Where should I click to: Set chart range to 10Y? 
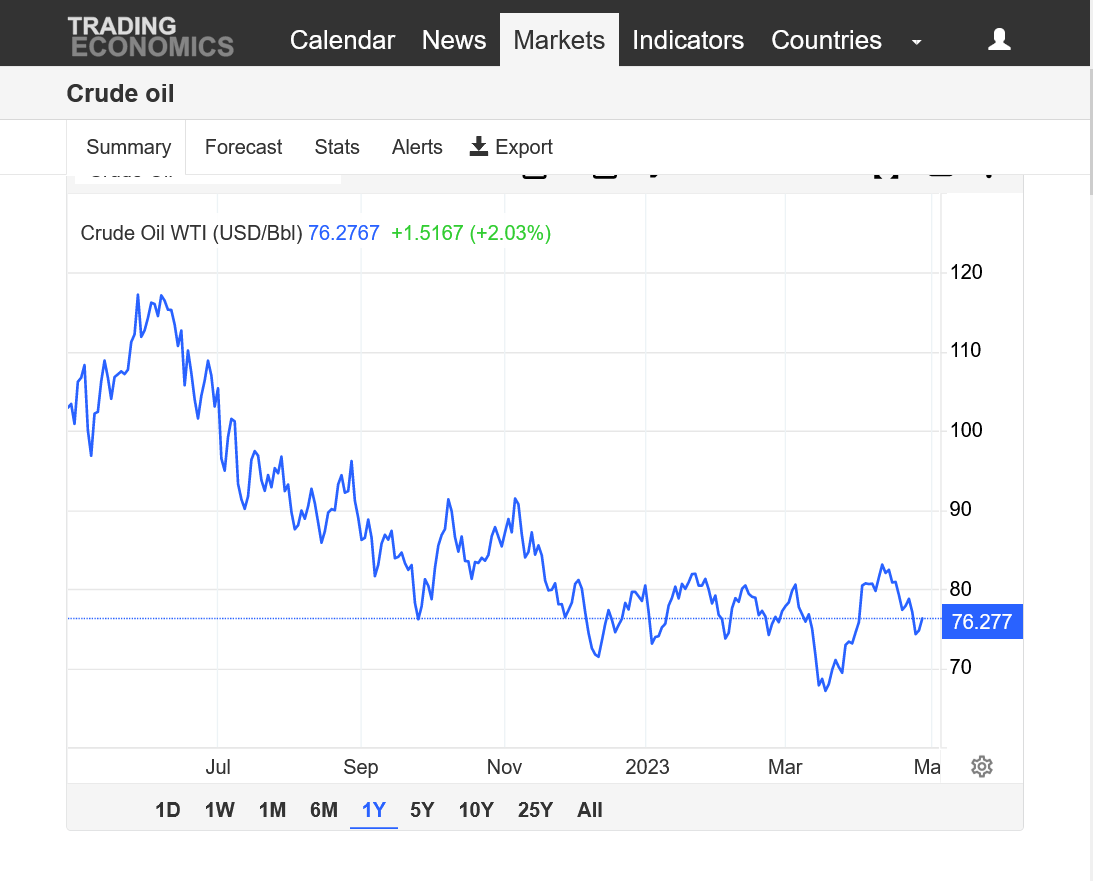(476, 809)
